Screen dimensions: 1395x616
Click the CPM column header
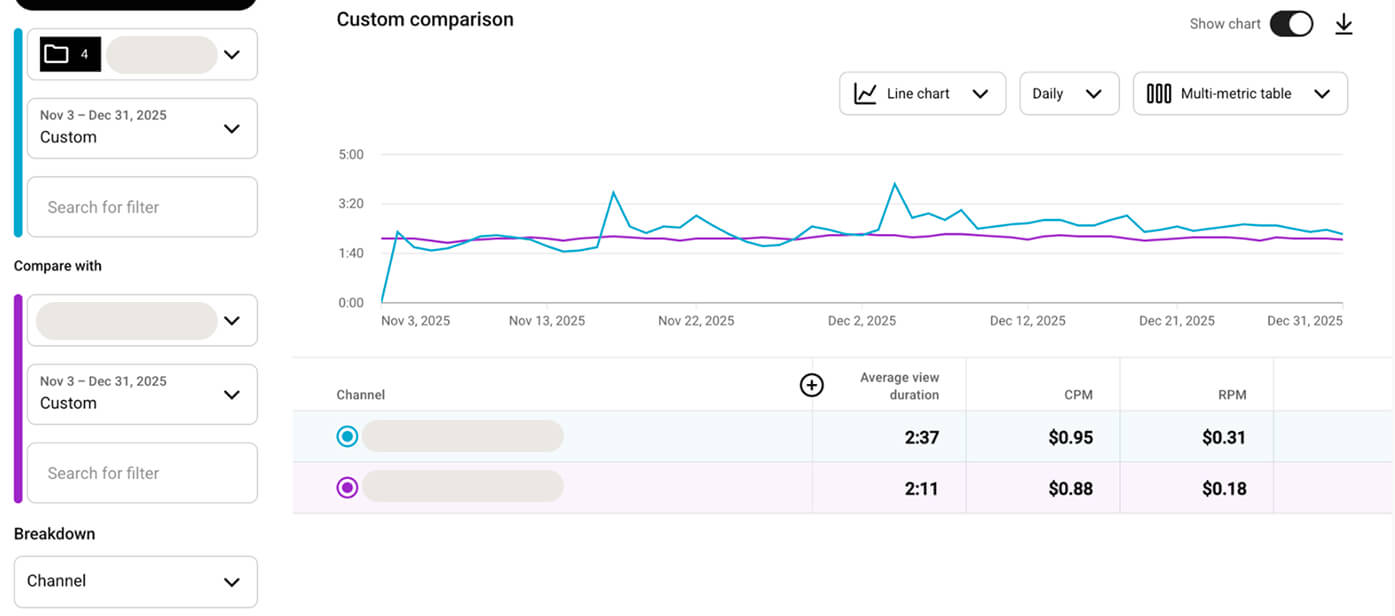click(x=1078, y=395)
